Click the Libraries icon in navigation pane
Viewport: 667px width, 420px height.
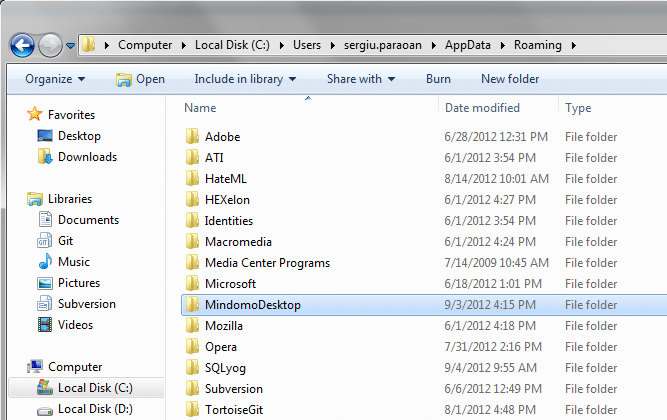pyautogui.click(x=35, y=199)
